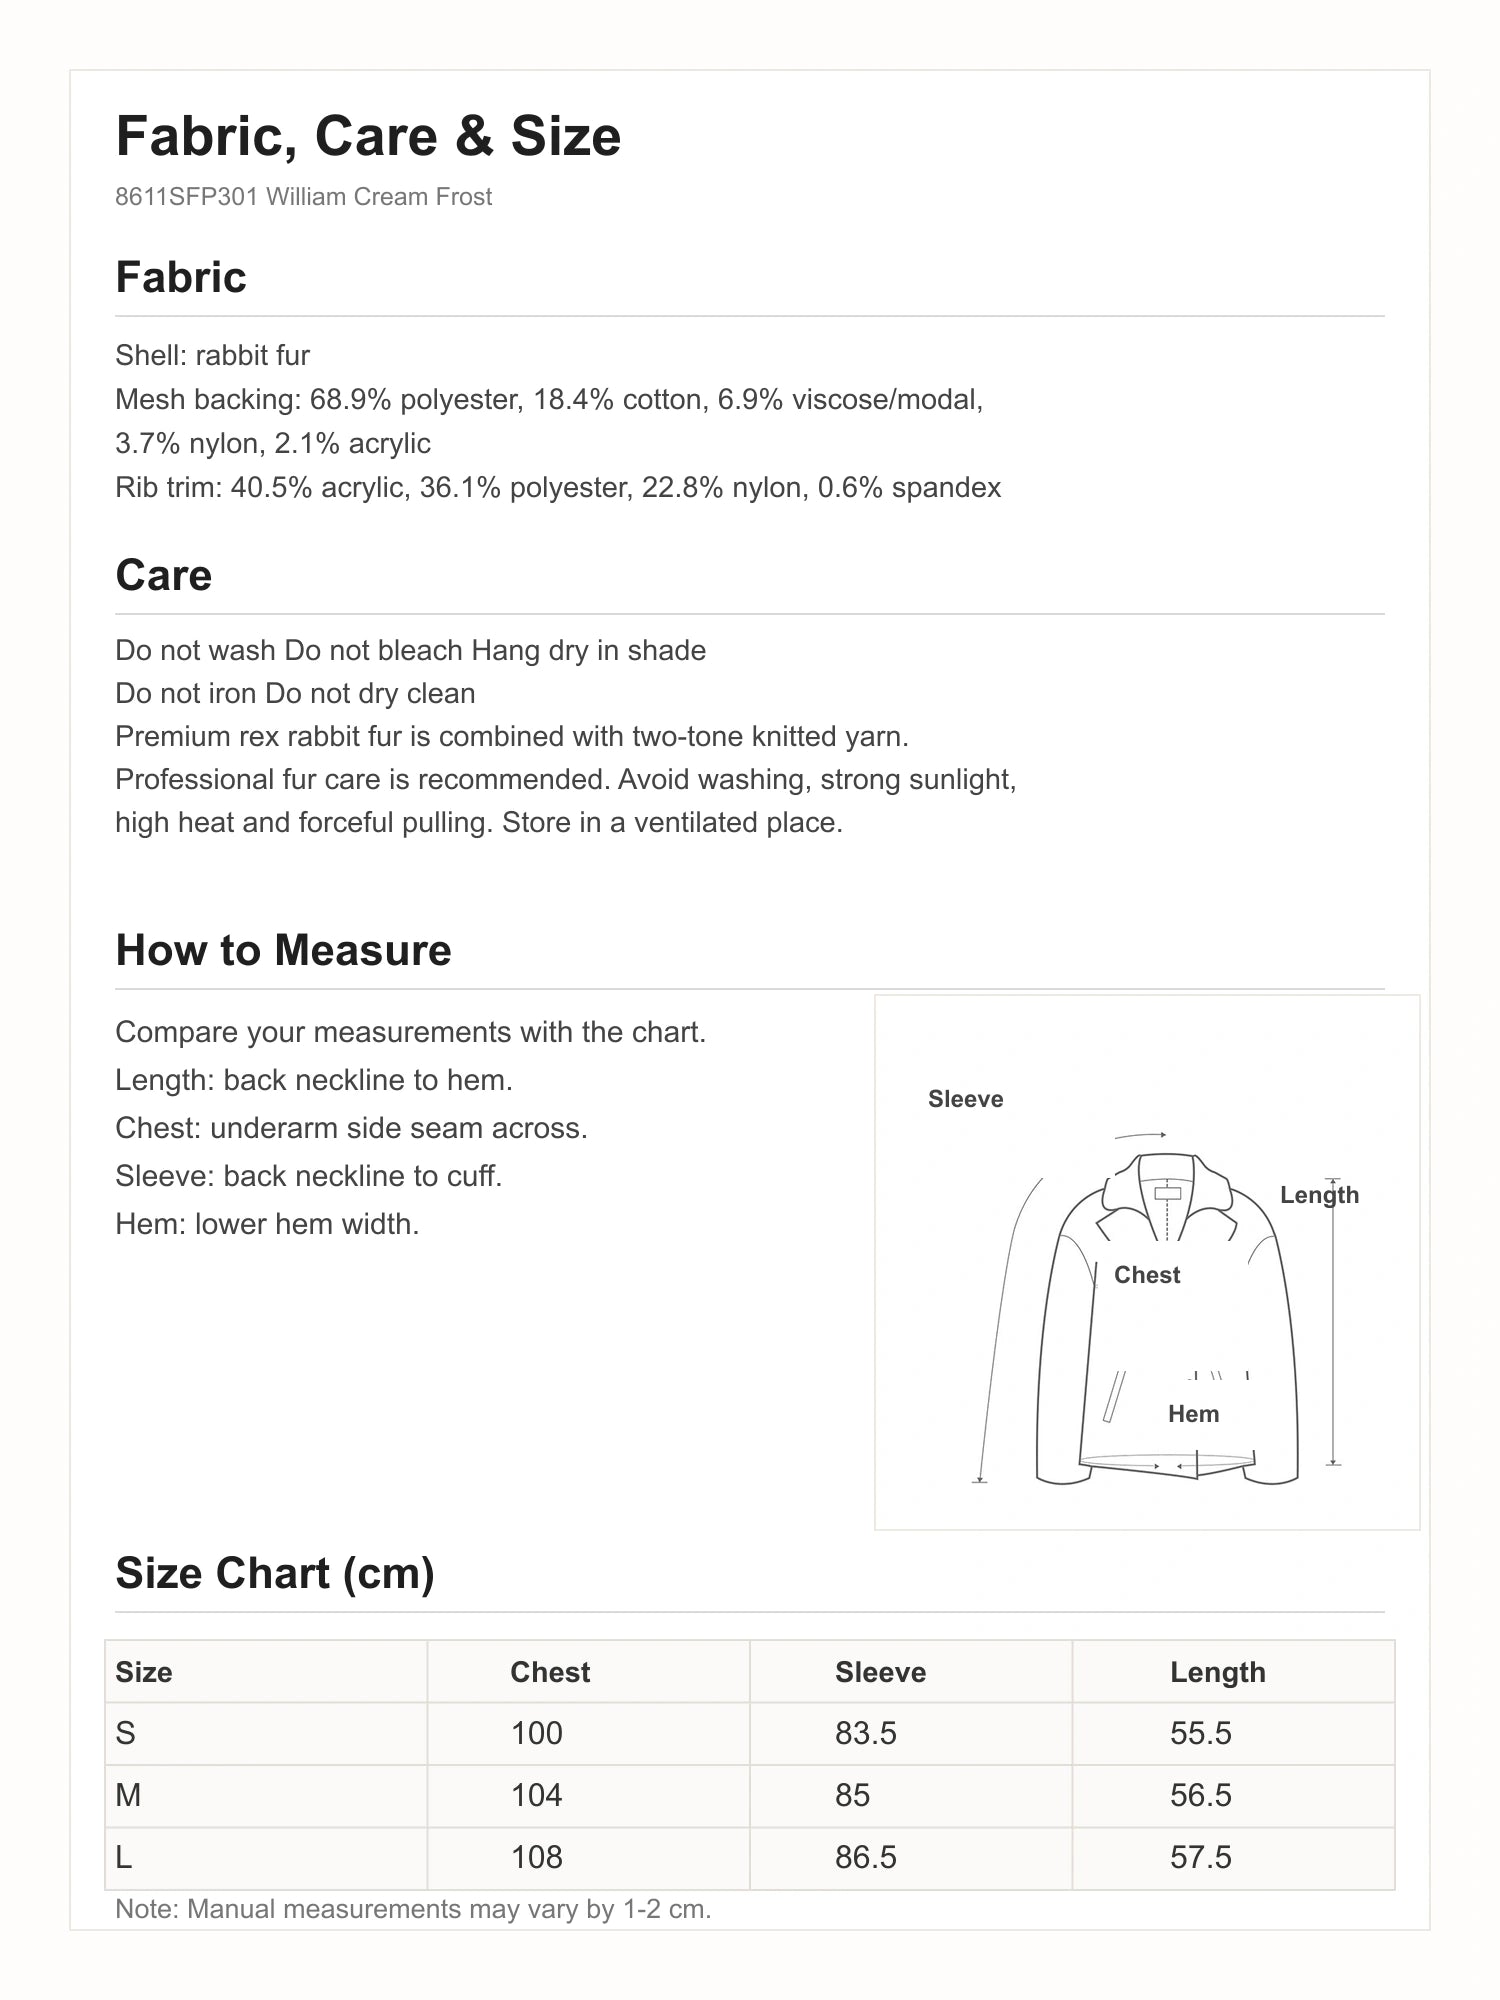Click the Fabric section heading
1500x2000 pixels.
(x=181, y=277)
